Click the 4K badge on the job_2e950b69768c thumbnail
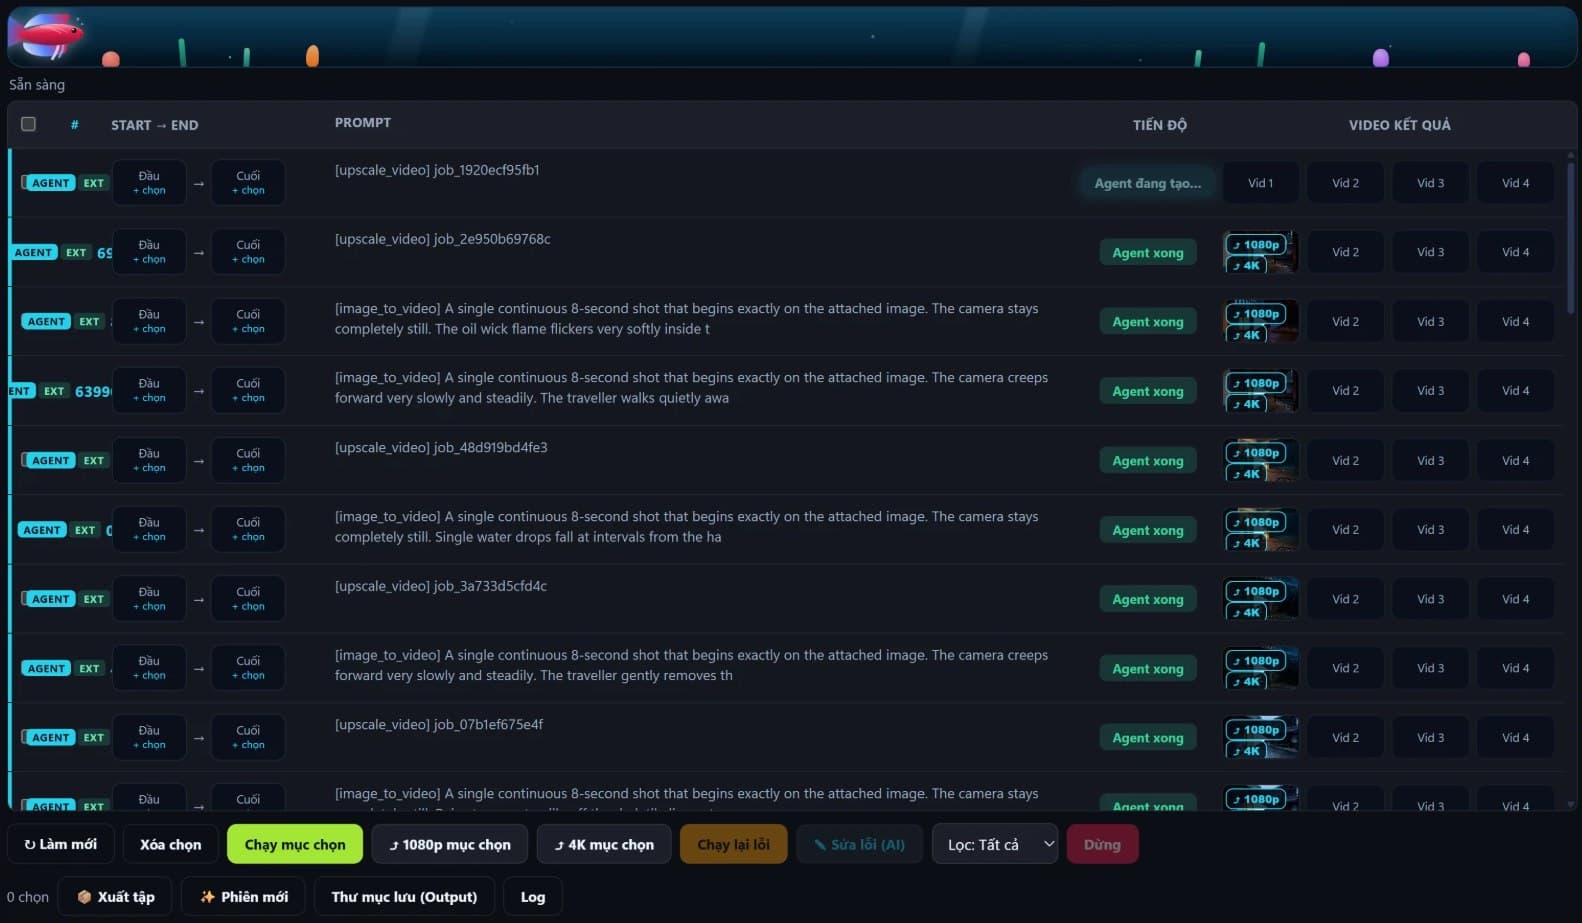Viewport: 1582px width, 923px height. (1246, 265)
